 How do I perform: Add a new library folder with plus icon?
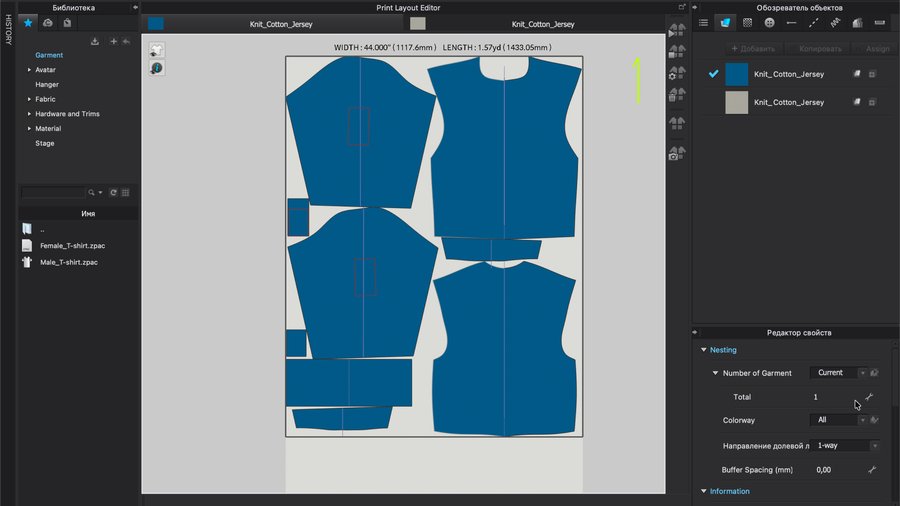pyautogui.click(x=113, y=41)
